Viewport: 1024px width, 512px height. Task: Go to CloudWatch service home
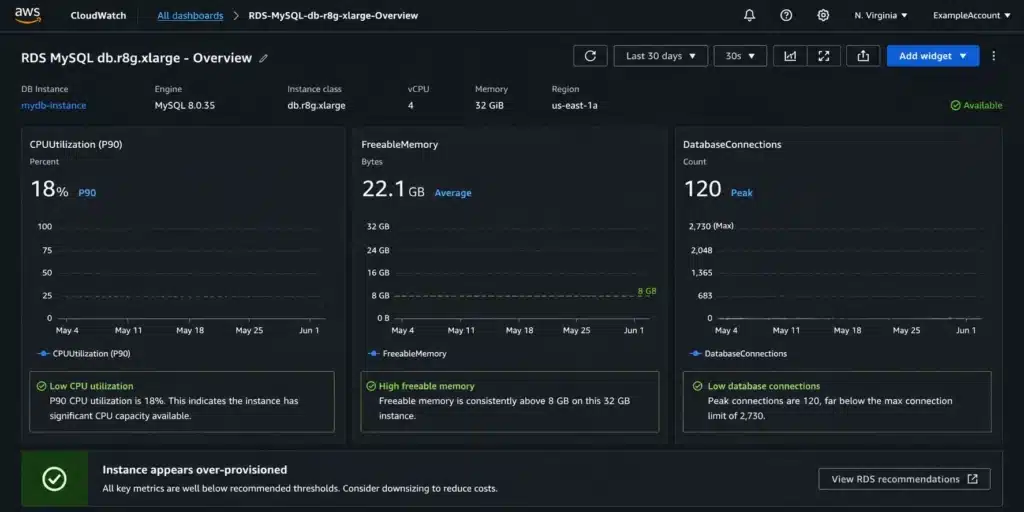pyautogui.click(x=99, y=15)
